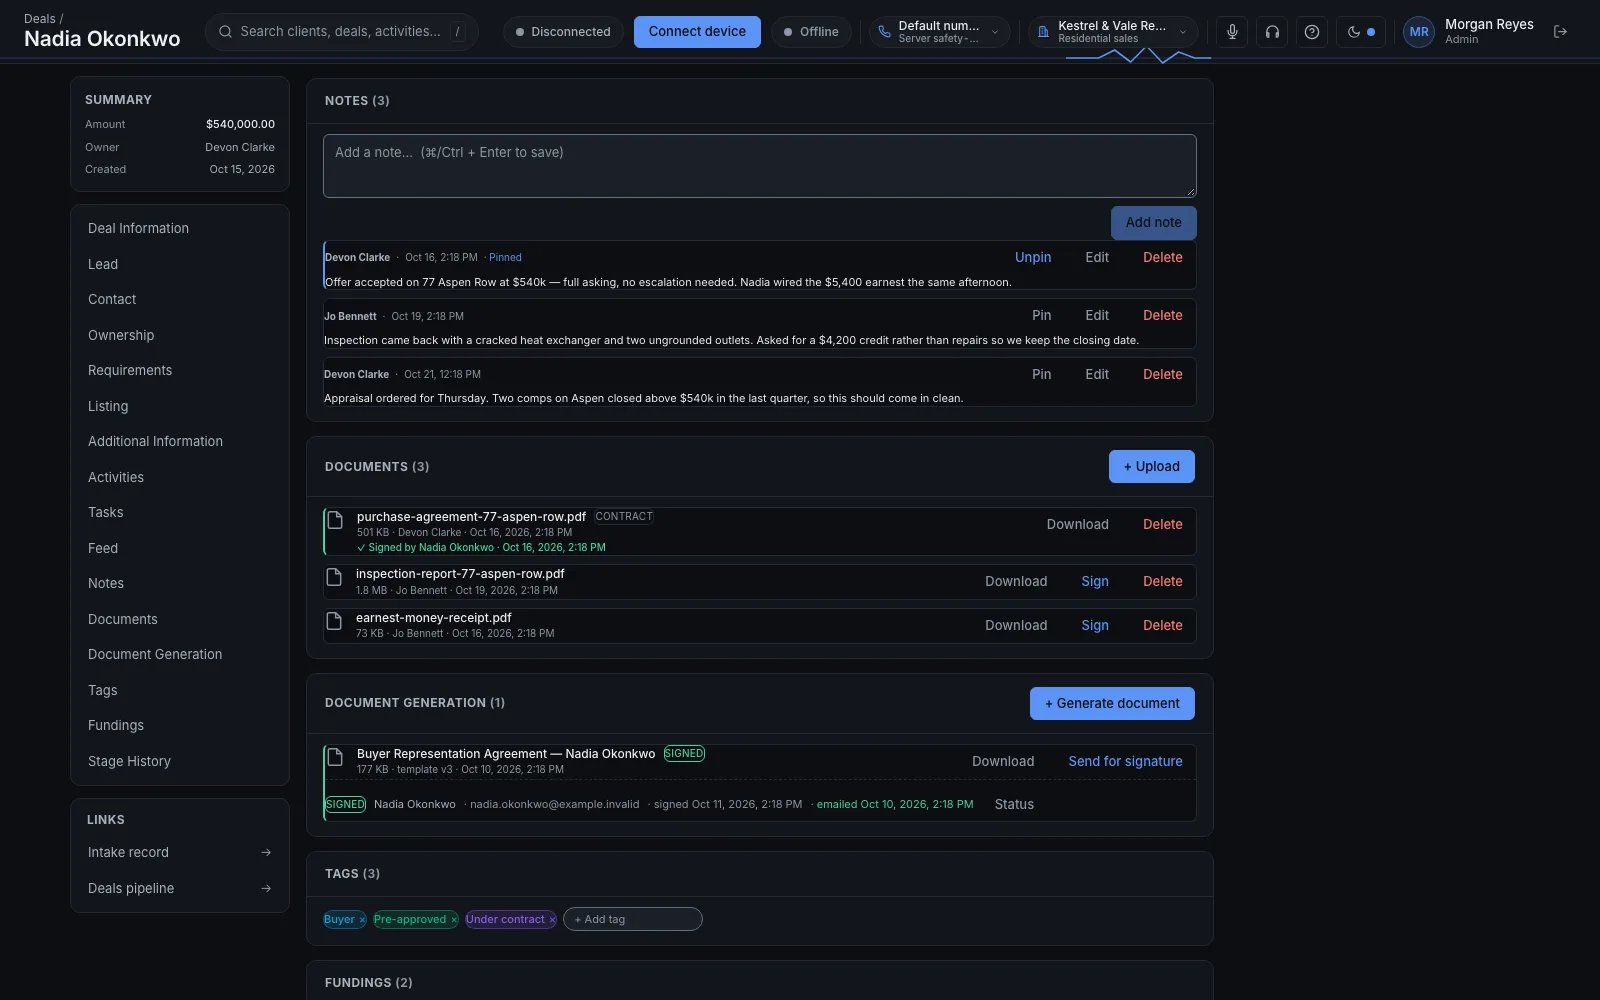
Task: Open the Kestrel & Vale organization dropdown
Action: pyautogui.click(x=1113, y=32)
